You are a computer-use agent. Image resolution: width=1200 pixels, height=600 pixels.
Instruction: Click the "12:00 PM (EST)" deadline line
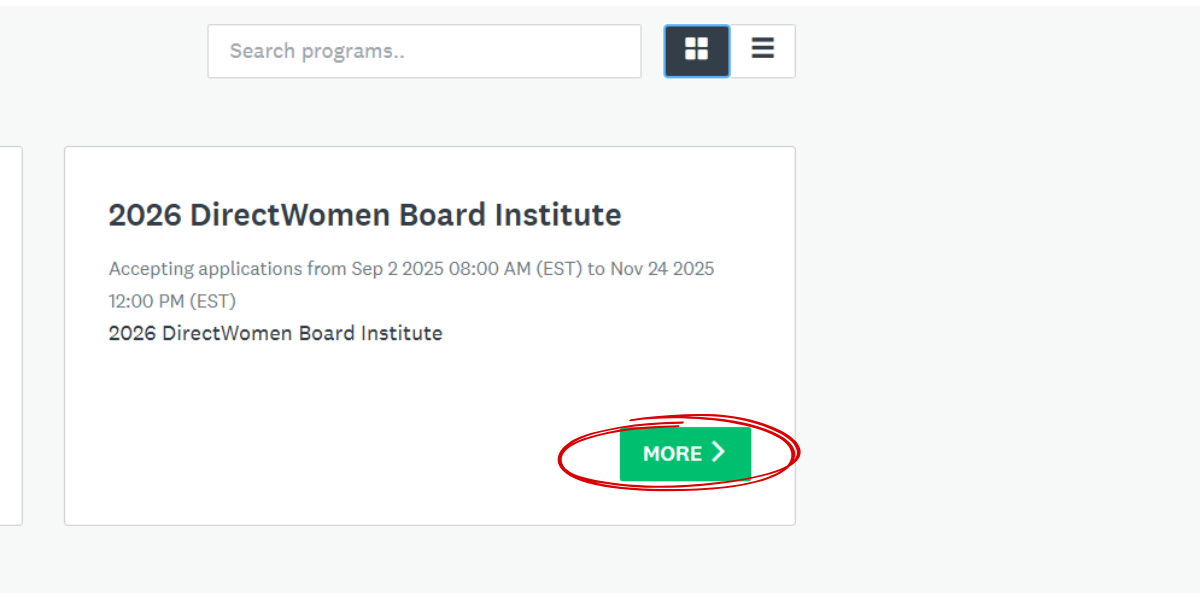(172, 301)
